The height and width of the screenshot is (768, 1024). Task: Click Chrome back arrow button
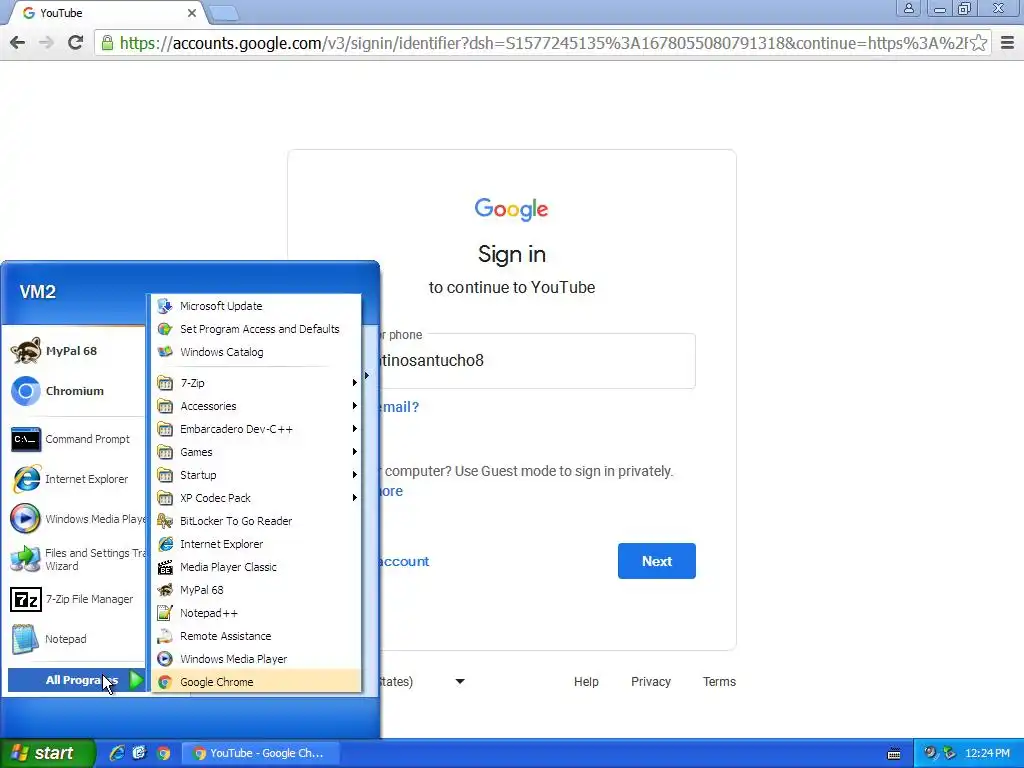click(x=18, y=43)
